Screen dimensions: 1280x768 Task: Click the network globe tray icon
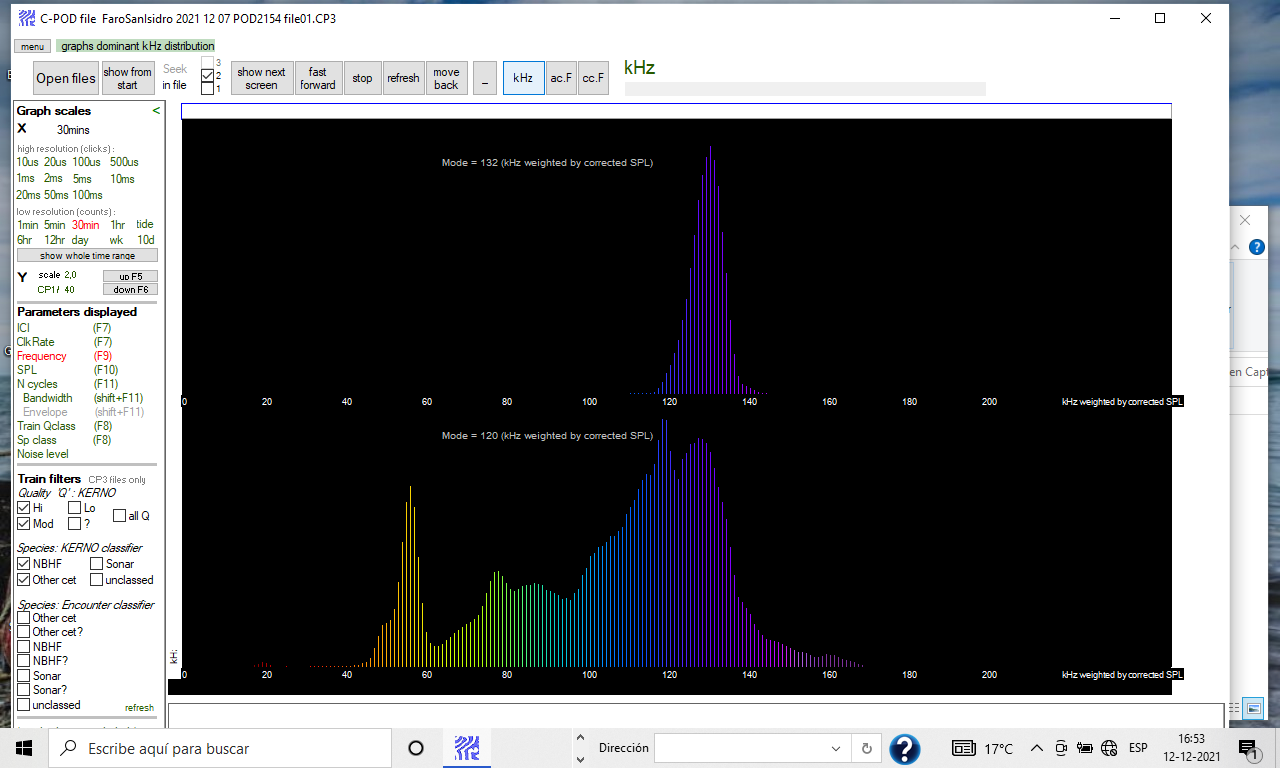click(1108, 748)
